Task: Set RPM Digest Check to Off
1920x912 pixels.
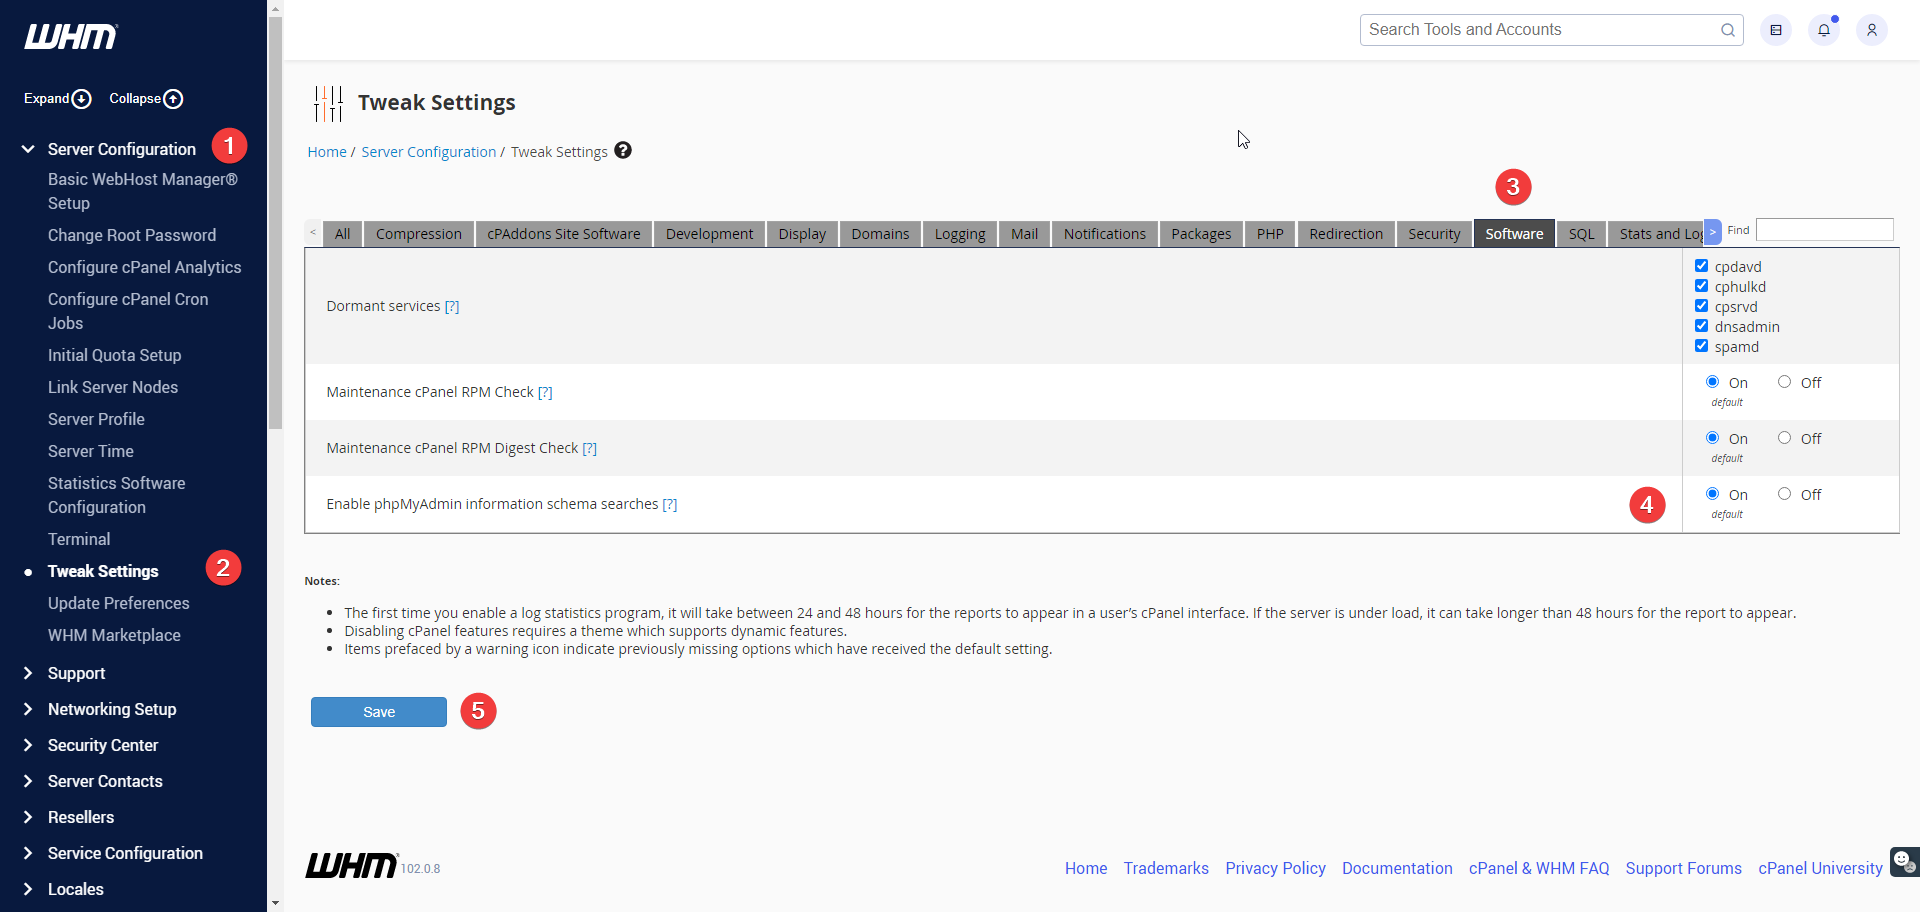Action: pyautogui.click(x=1784, y=438)
